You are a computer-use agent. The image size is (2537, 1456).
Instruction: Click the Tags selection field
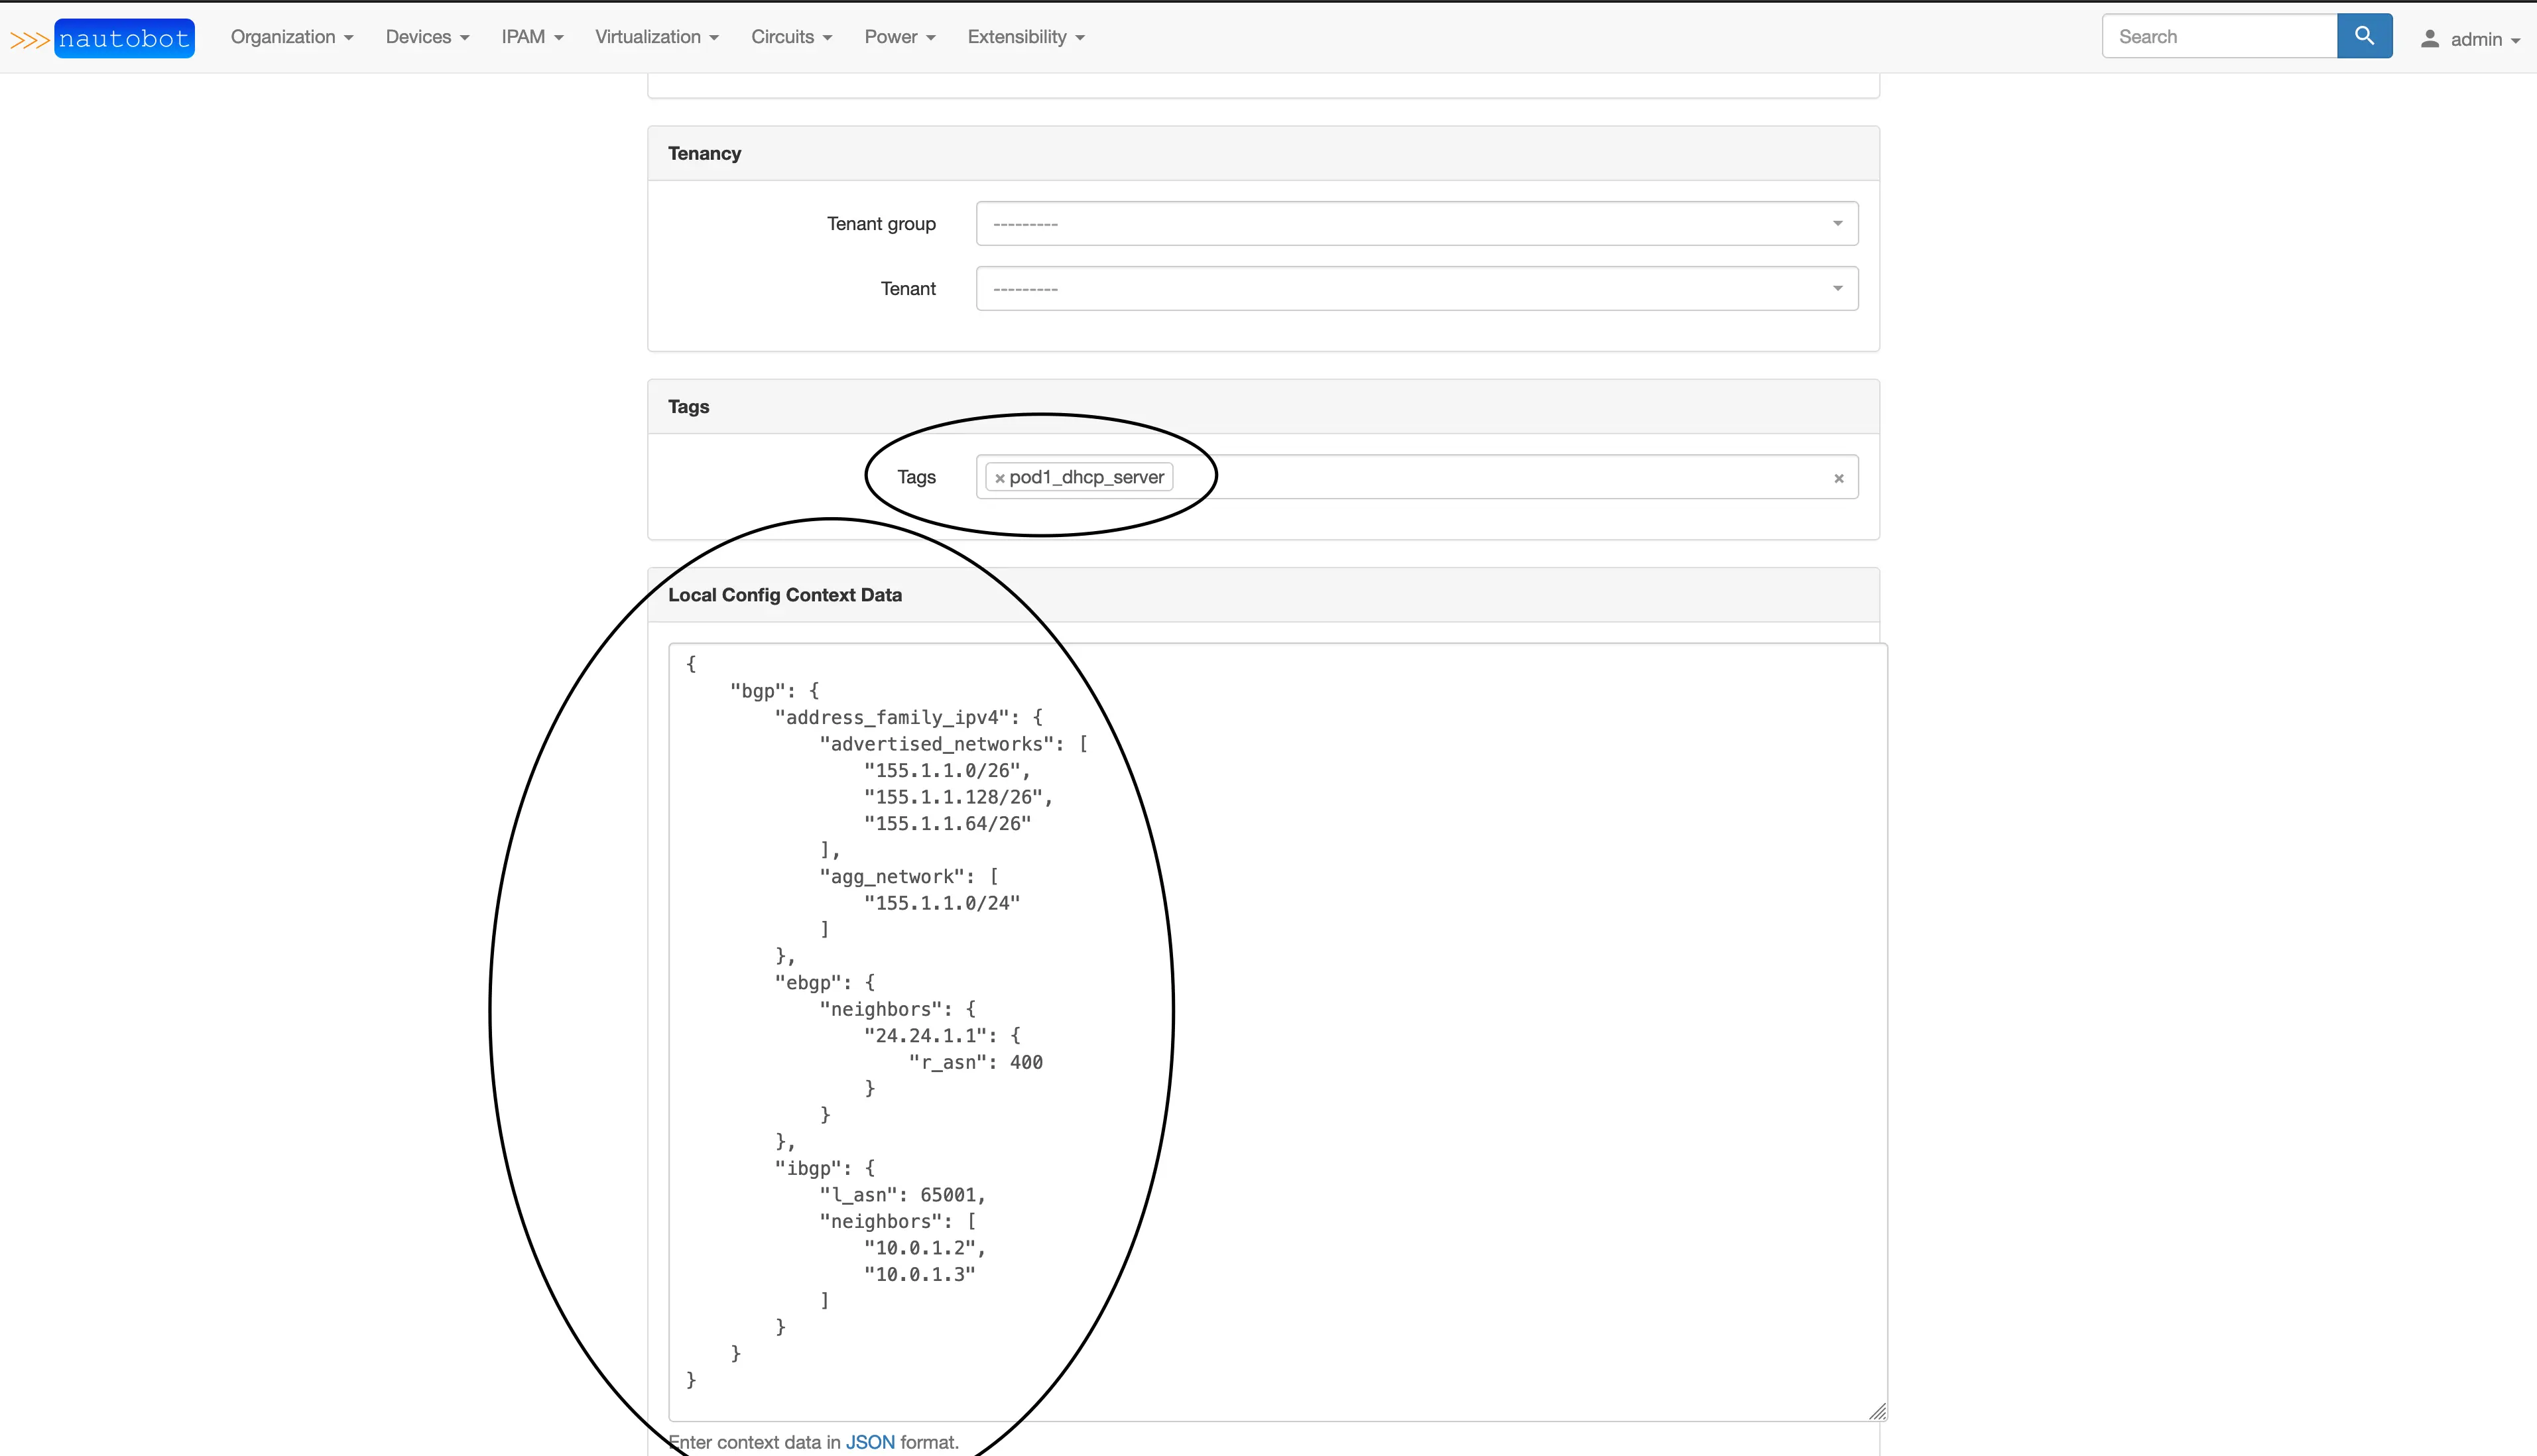1500,477
